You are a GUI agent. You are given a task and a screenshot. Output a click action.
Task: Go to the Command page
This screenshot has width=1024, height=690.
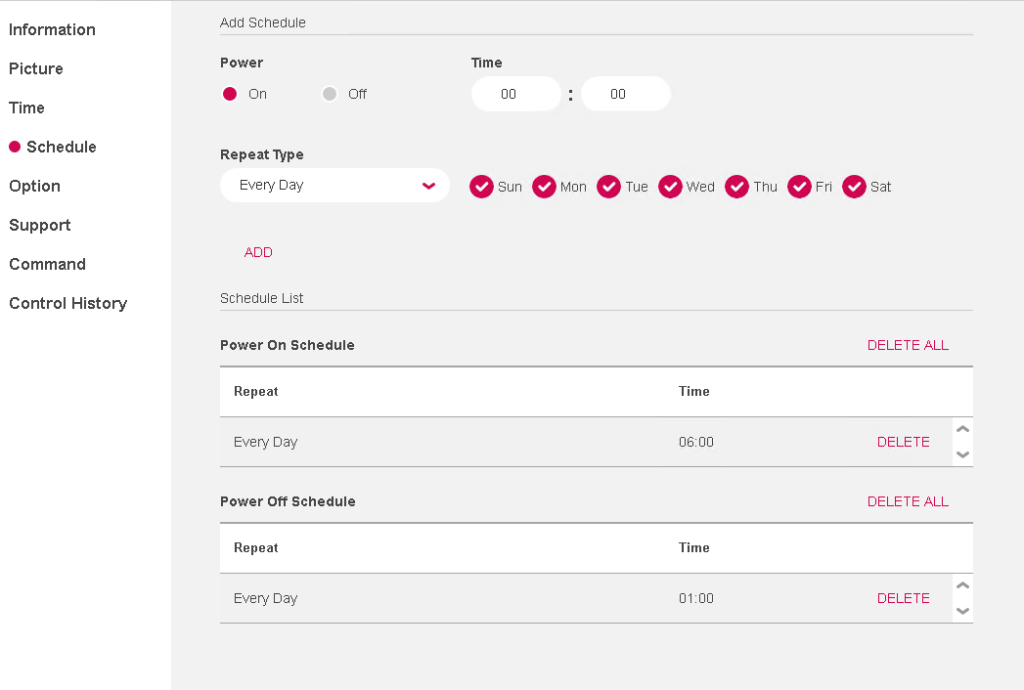tap(47, 264)
